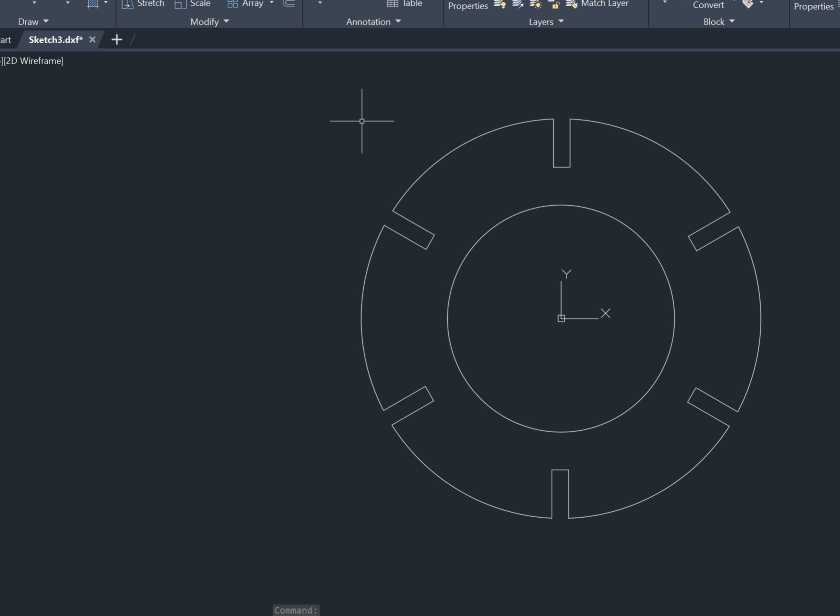Click the Match Layer tool
The width and height of the screenshot is (840, 616).
point(596,3)
